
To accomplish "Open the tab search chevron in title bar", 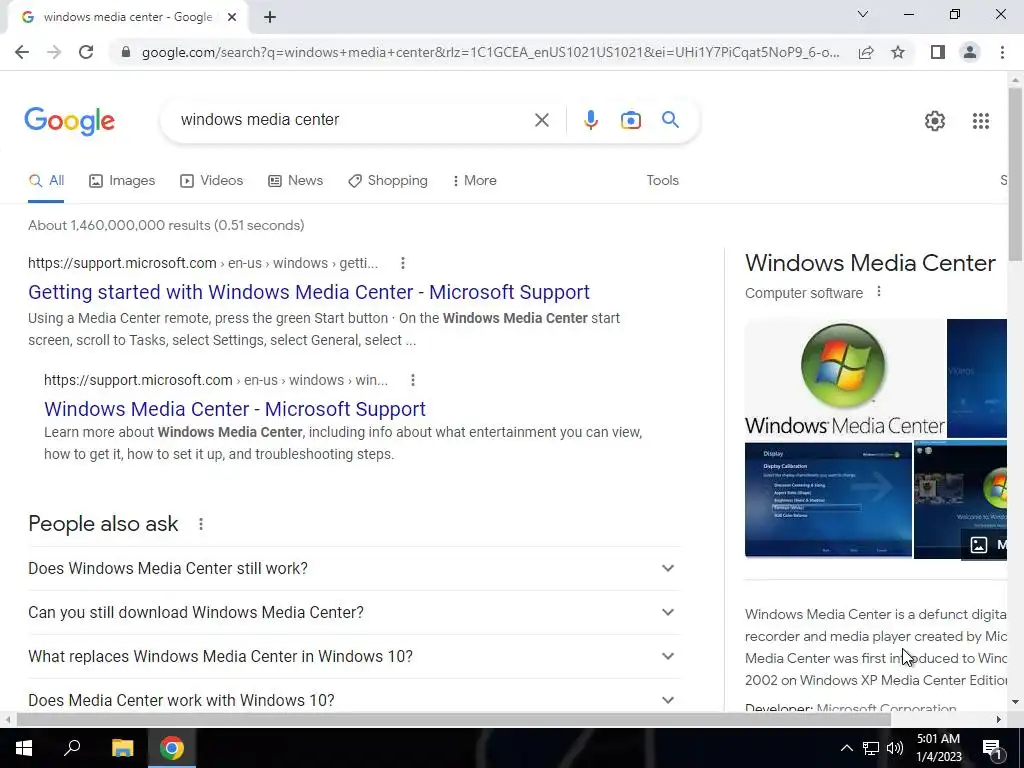I will click(x=863, y=14).
